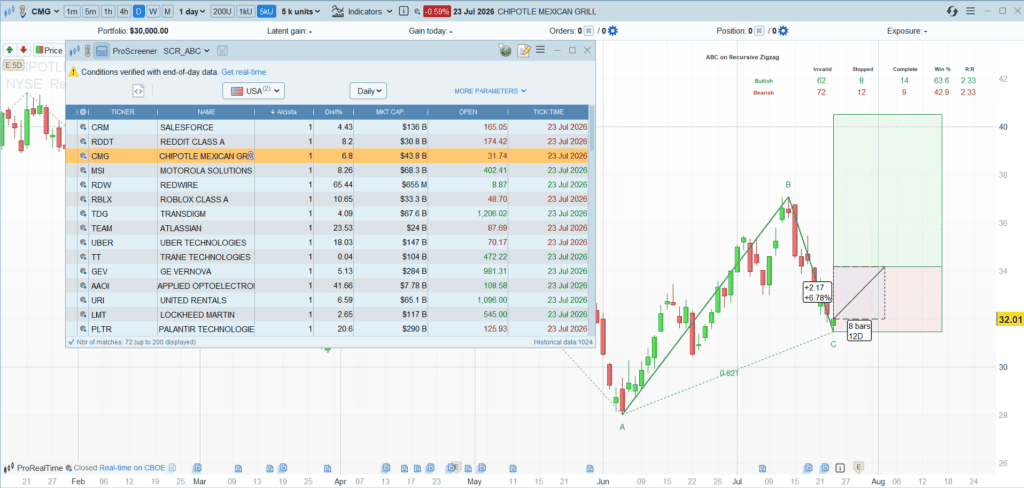Screen dimensions: 1024x488
Task: Select the D daily timeframe button
Action: tap(139, 12)
